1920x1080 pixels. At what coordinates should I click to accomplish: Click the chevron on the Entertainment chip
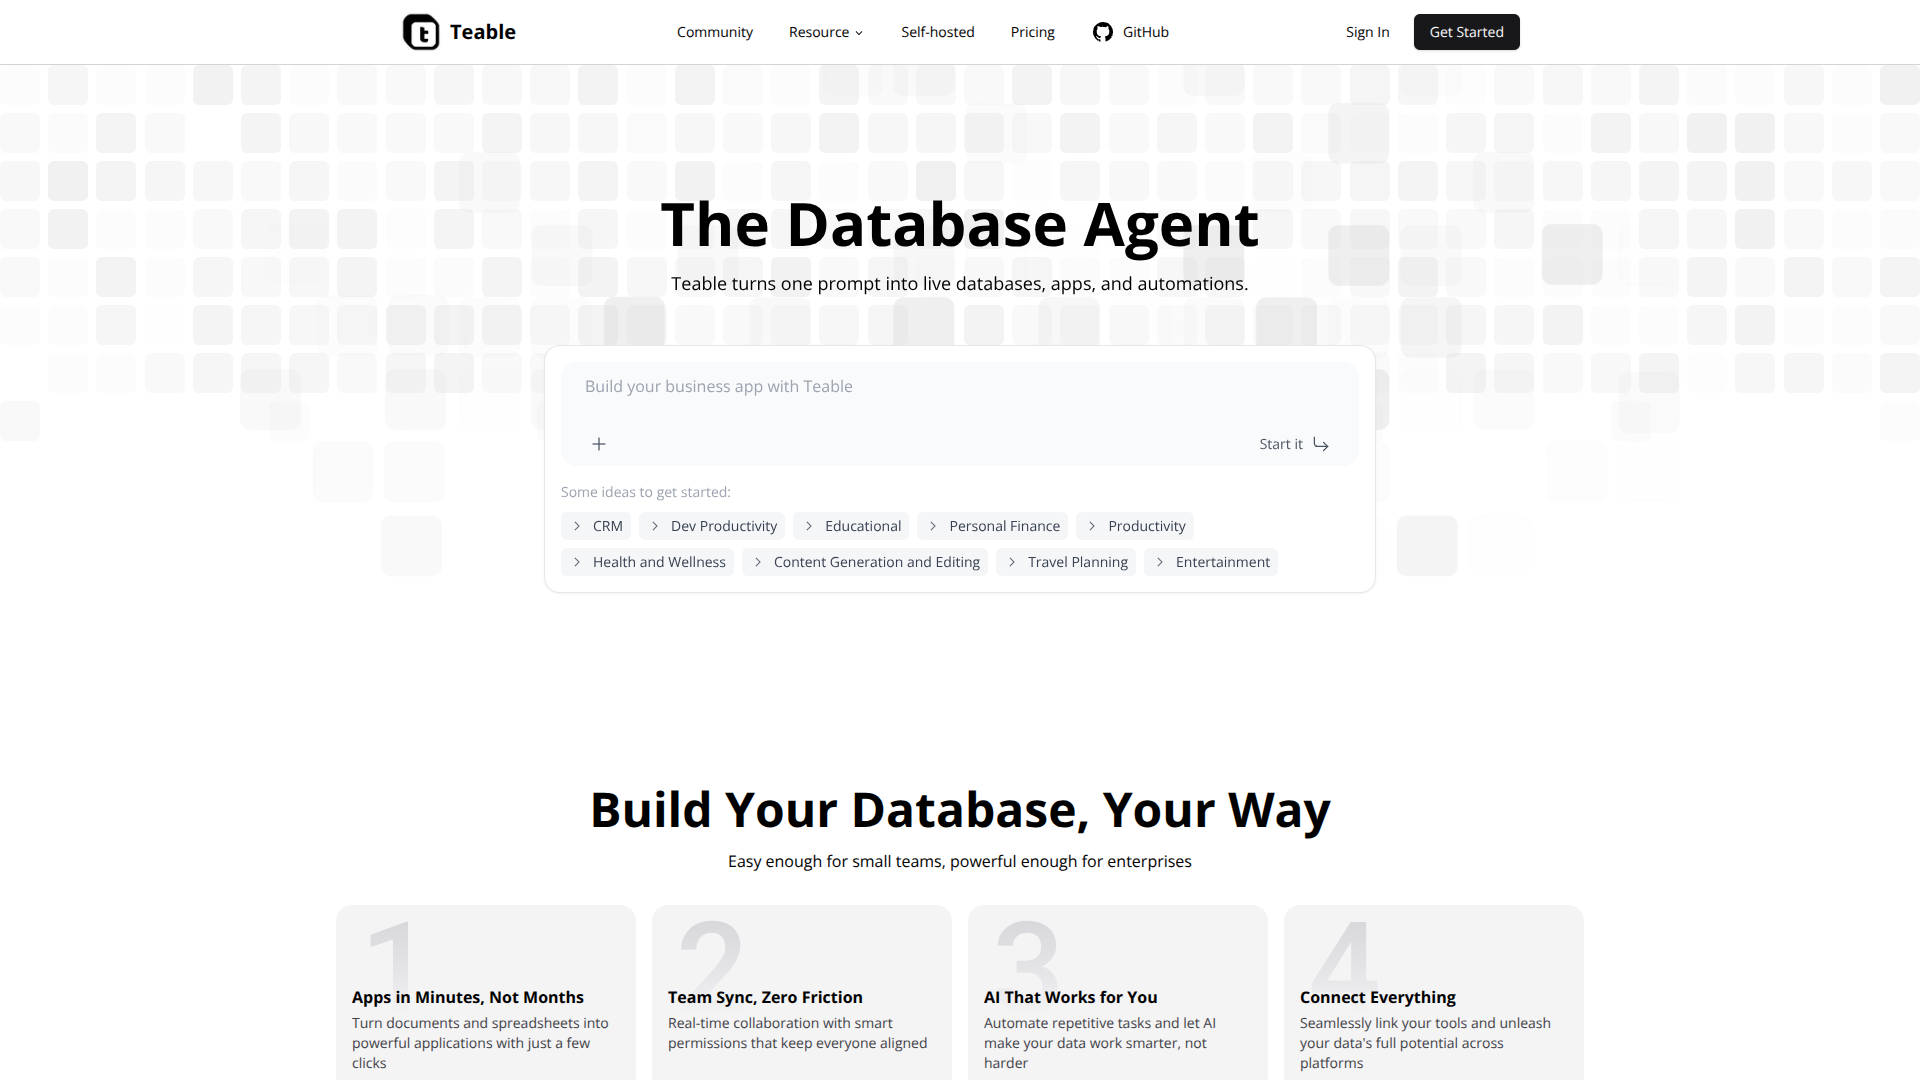[1159, 561]
